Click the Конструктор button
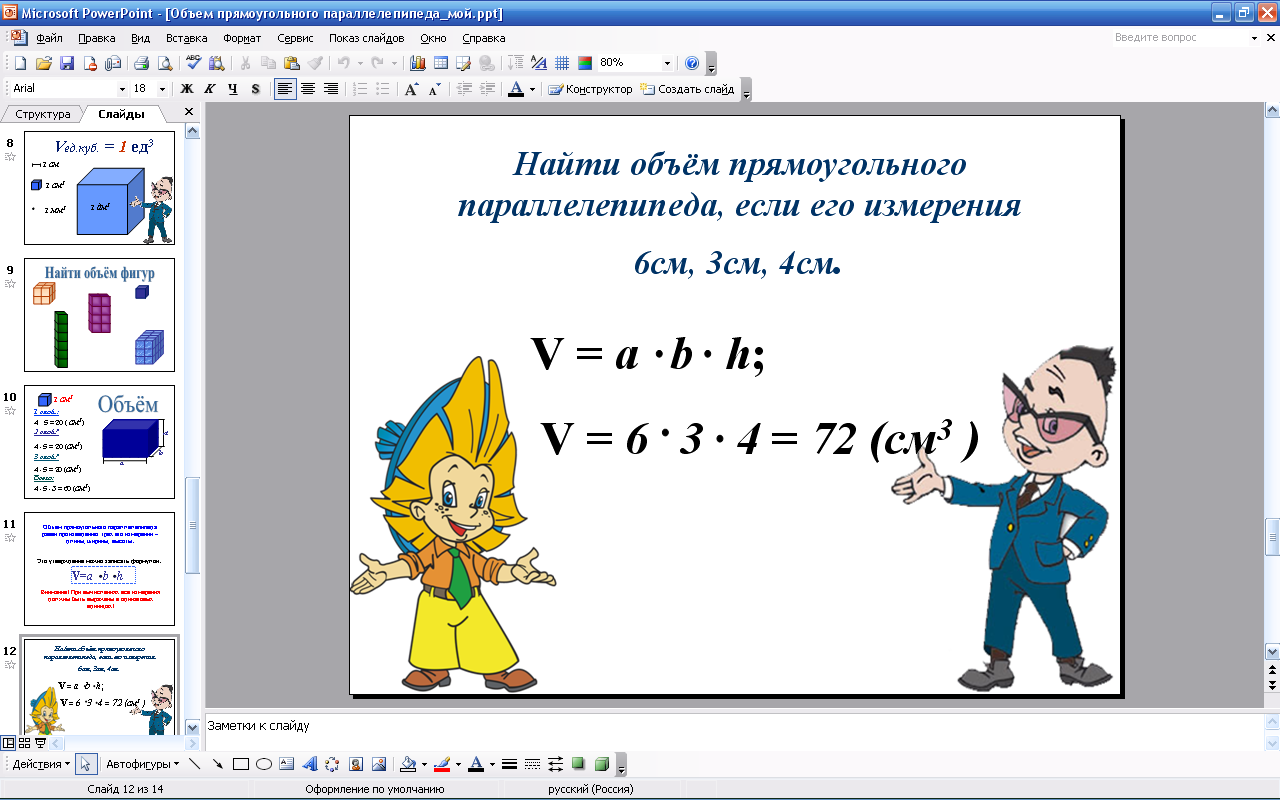This screenshot has height=800, width=1280. tap(591, 89)
